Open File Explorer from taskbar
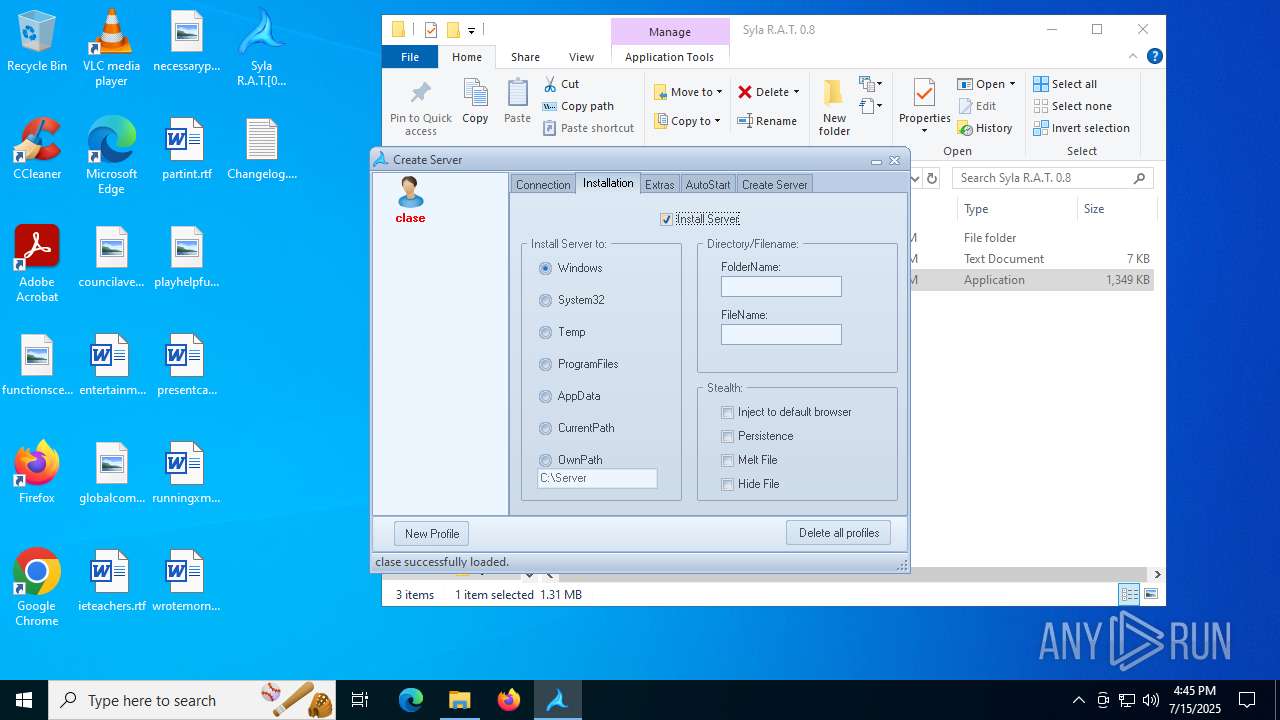 [459, 700]
